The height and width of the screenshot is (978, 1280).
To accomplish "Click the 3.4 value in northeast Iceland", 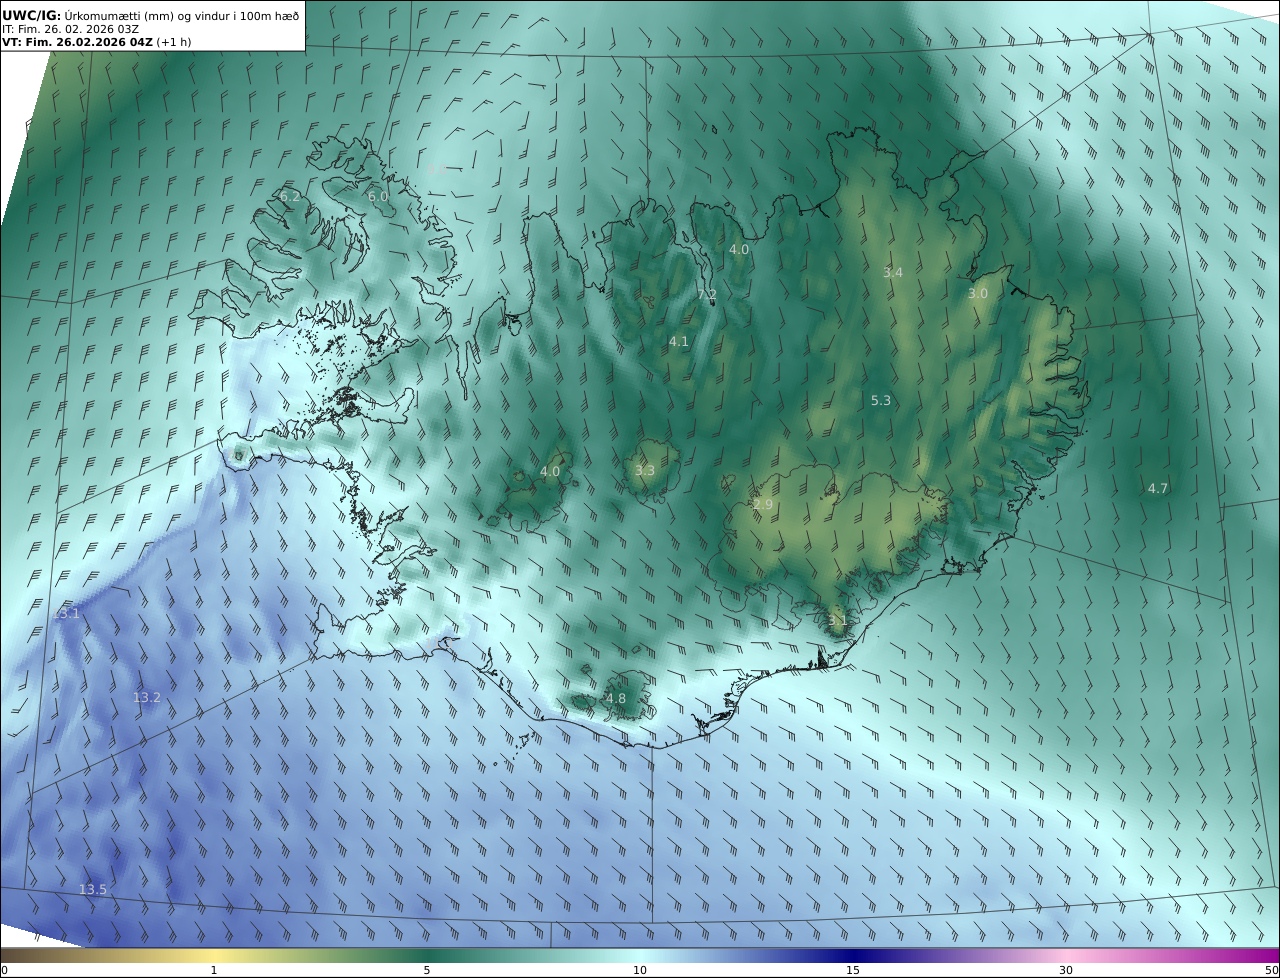I will [x=893, y=272].
